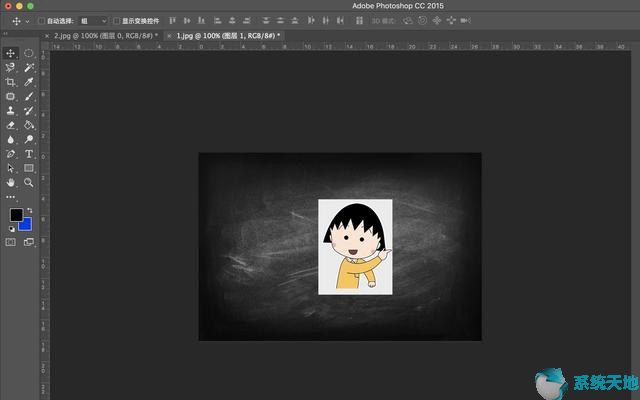Swap foreground and background colors
The height and width of the screenshot is (400, 640).
(30, 211)
